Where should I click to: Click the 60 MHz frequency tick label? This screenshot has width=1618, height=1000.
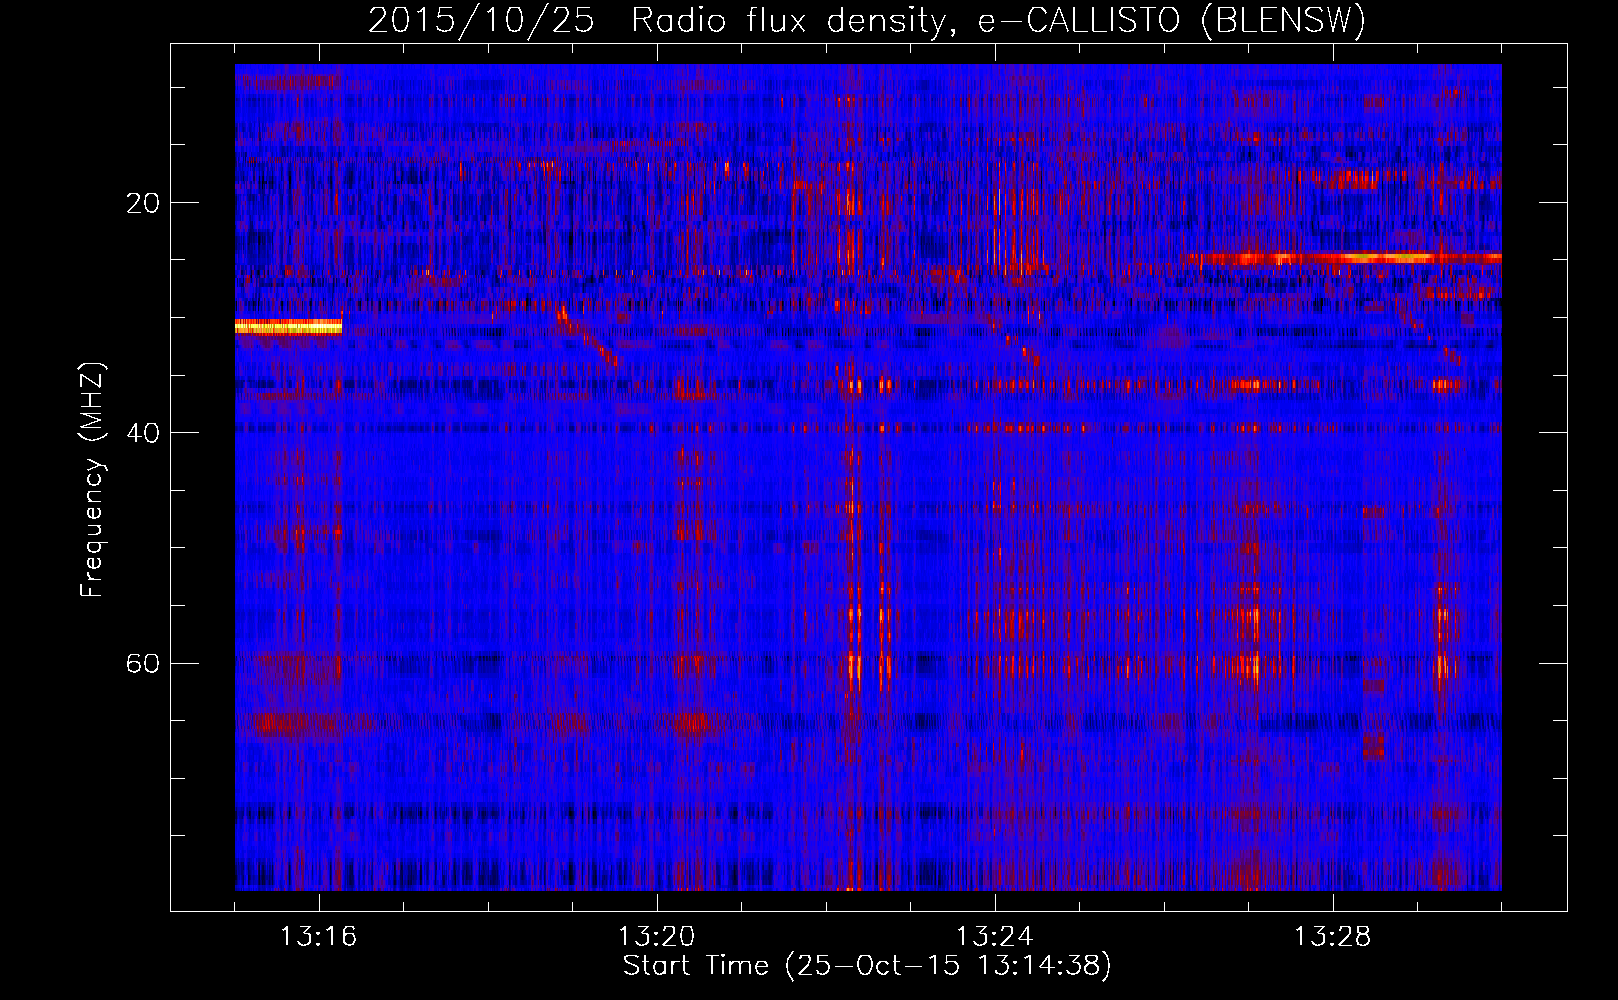tap(143, 663)
